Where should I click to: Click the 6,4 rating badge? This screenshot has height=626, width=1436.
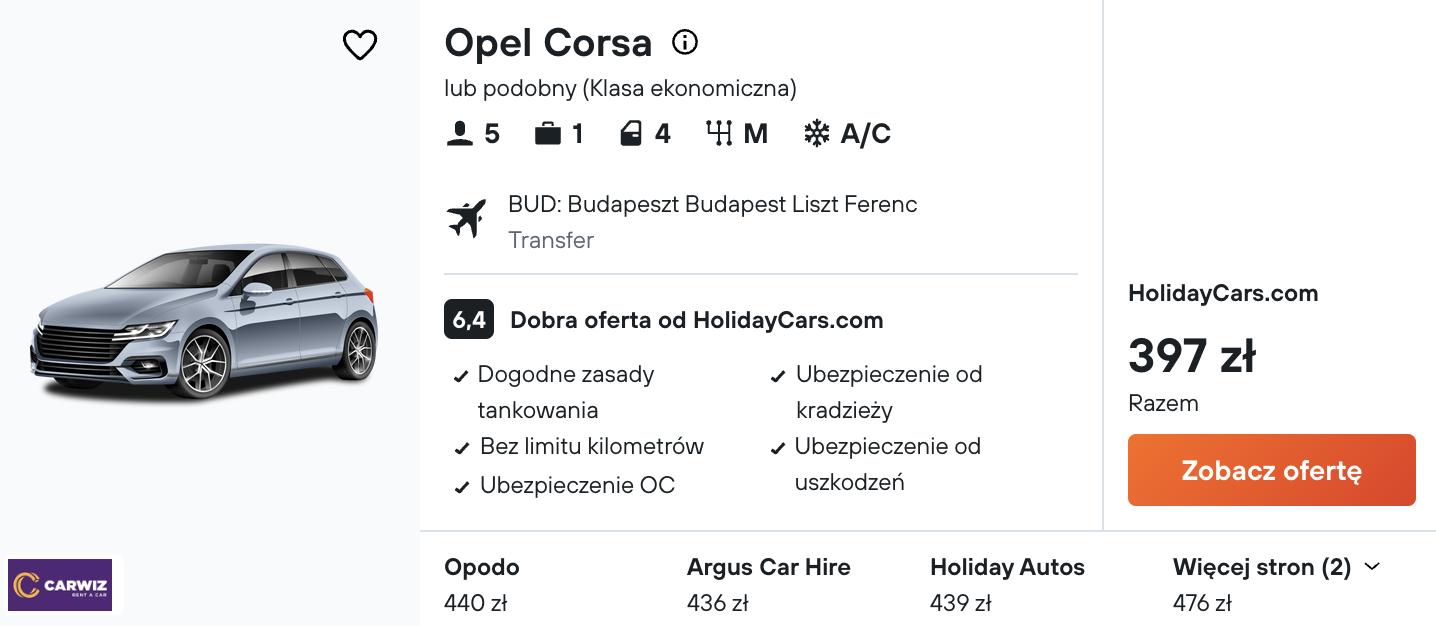coord(469,320)
